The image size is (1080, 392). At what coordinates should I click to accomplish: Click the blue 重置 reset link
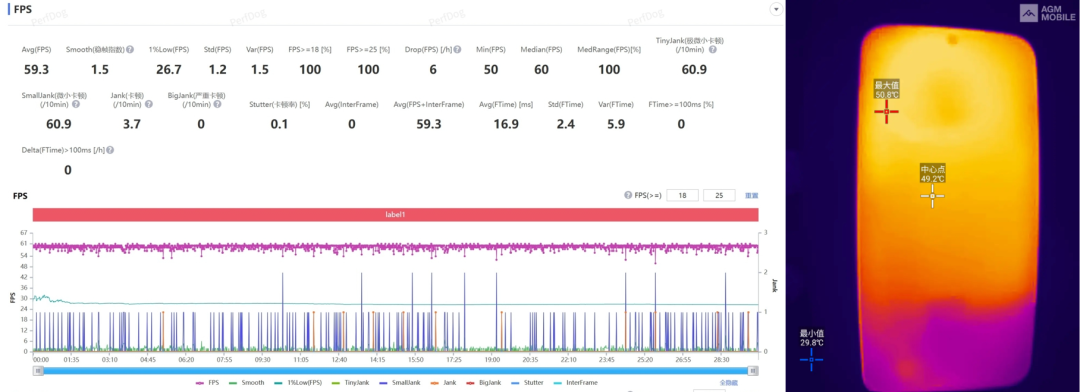pyautogui.click(x=751, y=196)
